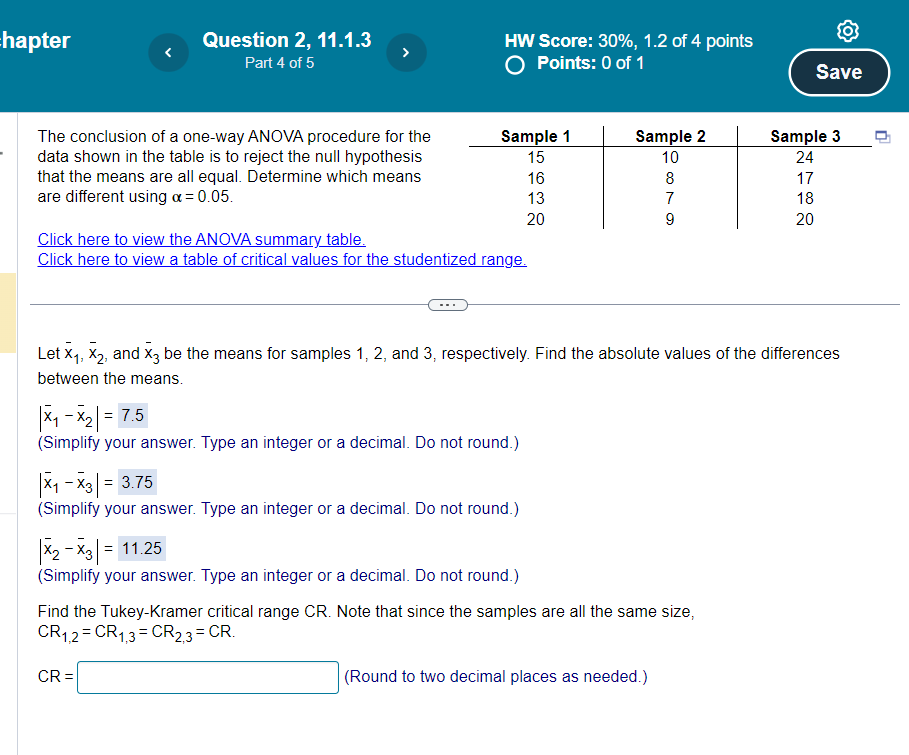
Task: Click the Question 2, 11.1.3 header
Action: [x=287, y=40]
